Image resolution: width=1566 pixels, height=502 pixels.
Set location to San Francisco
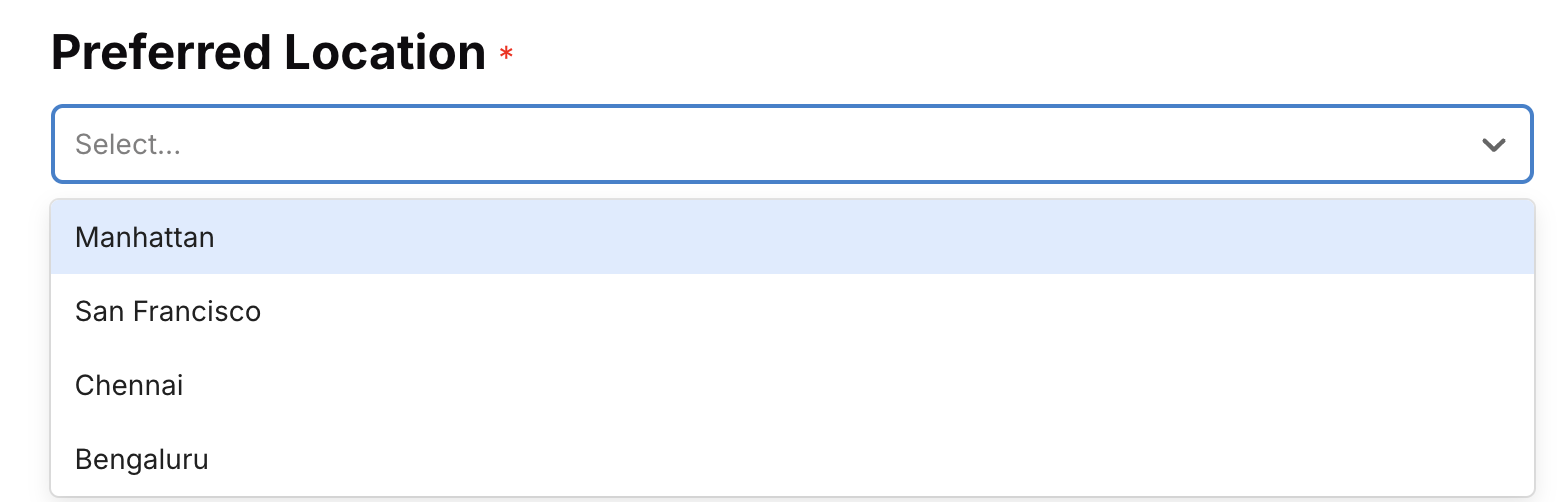pyautogui.click(x=168, y=312)
